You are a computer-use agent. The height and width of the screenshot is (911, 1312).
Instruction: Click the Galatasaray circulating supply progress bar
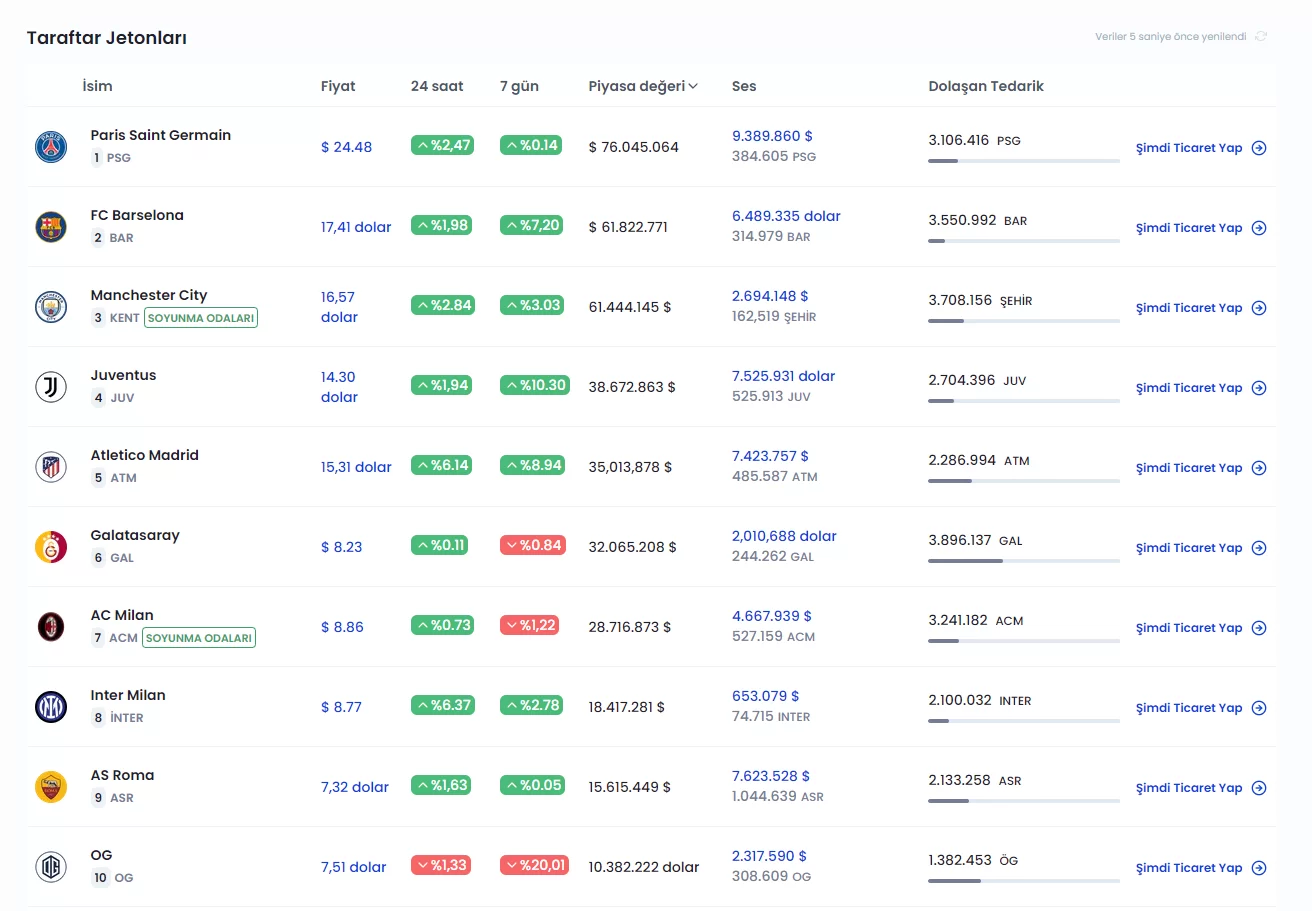tap(1023, 561)
